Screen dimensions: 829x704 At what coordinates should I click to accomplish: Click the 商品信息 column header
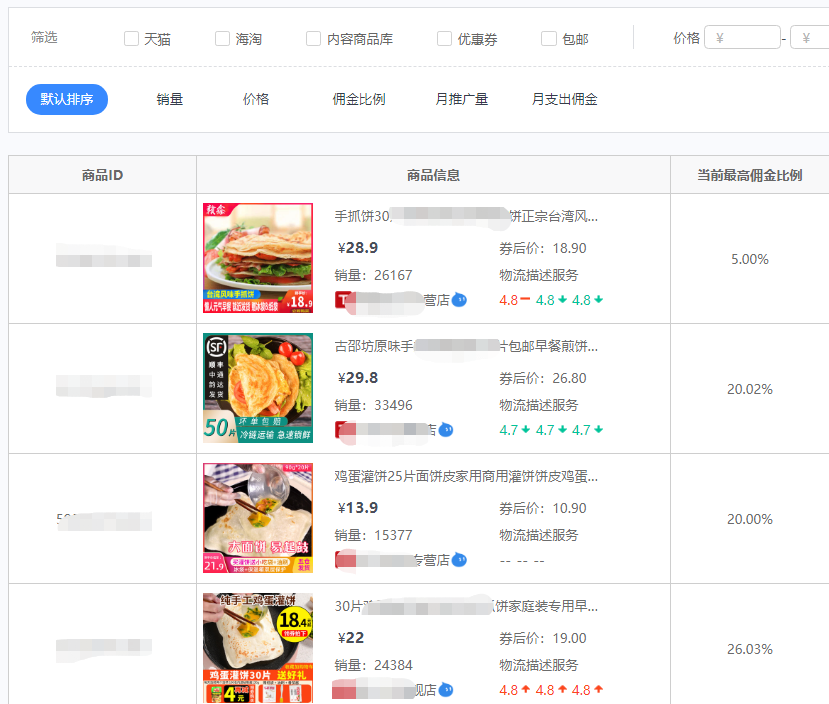pyautogui.click(x=433, y=175)
